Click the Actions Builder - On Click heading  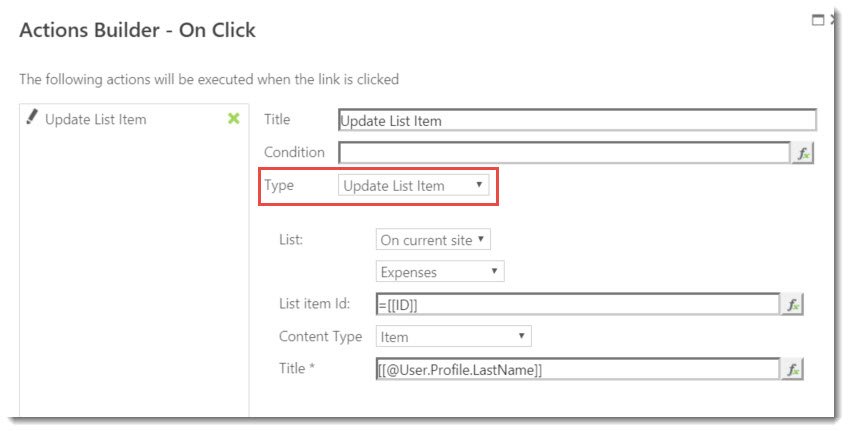(138, 30)
